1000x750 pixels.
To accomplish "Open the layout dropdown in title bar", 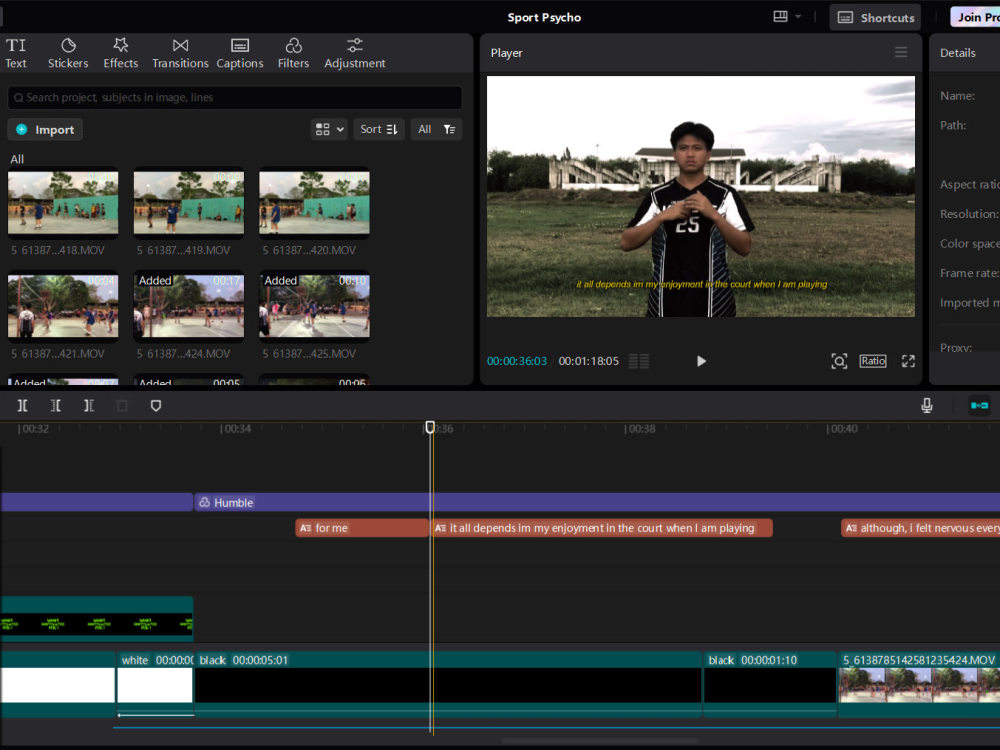I will (787, 17).
